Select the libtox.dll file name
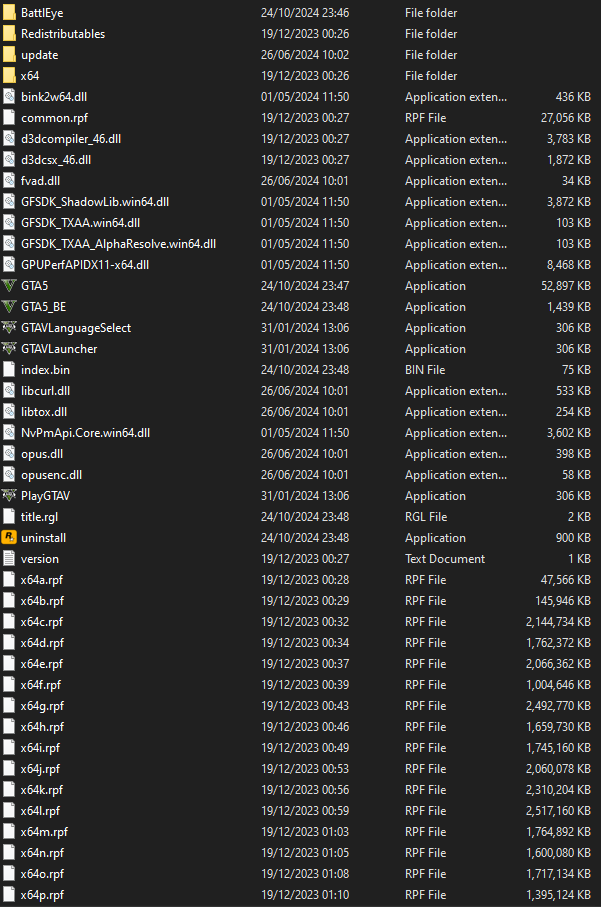 [44, 412]
